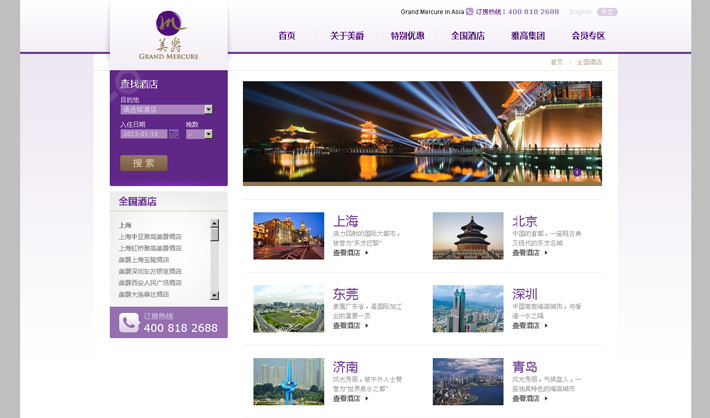The height and width of the screenshot is (418, 710).
Task: Click the arrow next to 查看酒店 under 深圳
Action: (546, 326)
